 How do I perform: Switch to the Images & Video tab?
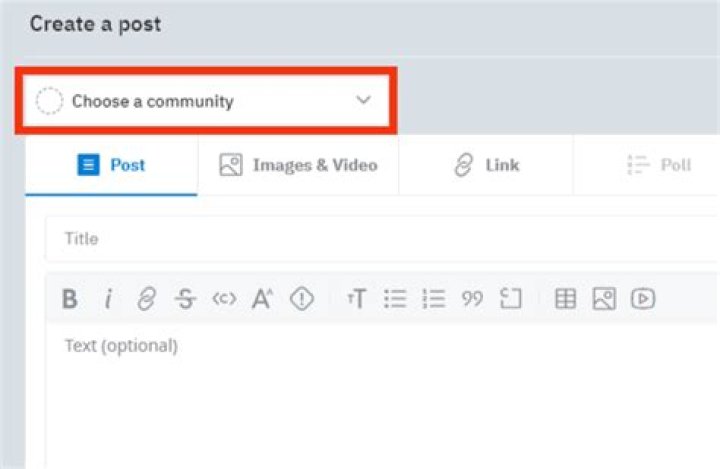pyautogui.click(x=298, y=165)
